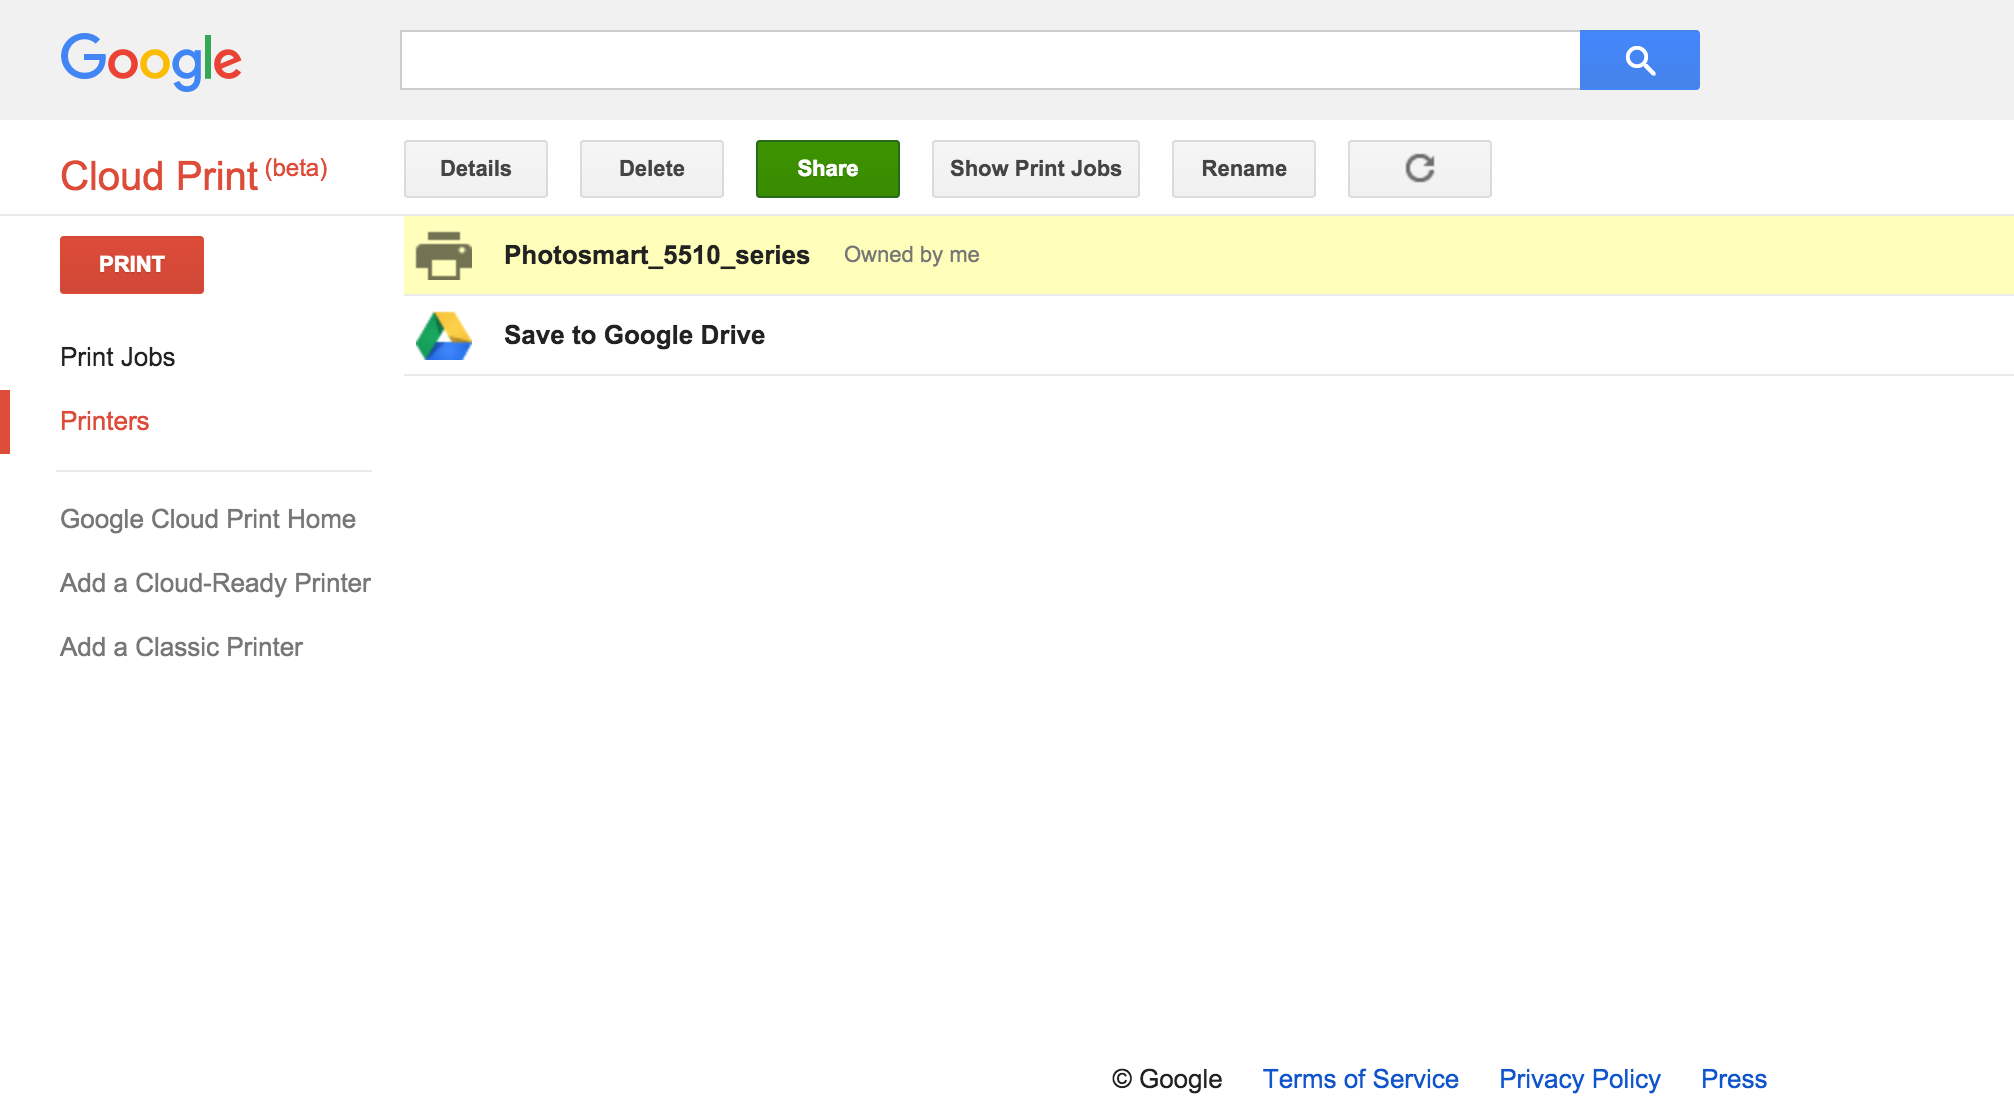The height and width of the screenshot is (1120, 2014).
Task: Open Terms of Service link
Action: point(1360,1079)
